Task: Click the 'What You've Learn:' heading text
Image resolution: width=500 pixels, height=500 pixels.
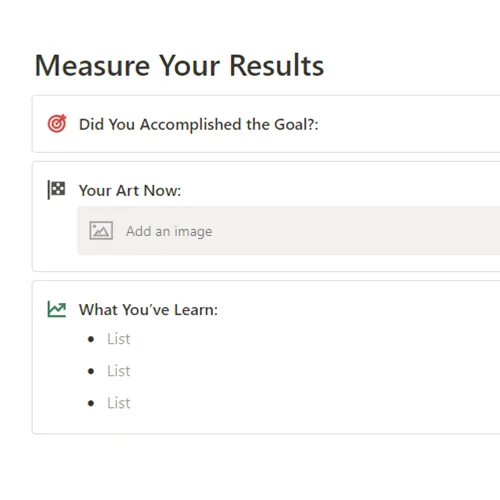Action: point(148,310)
